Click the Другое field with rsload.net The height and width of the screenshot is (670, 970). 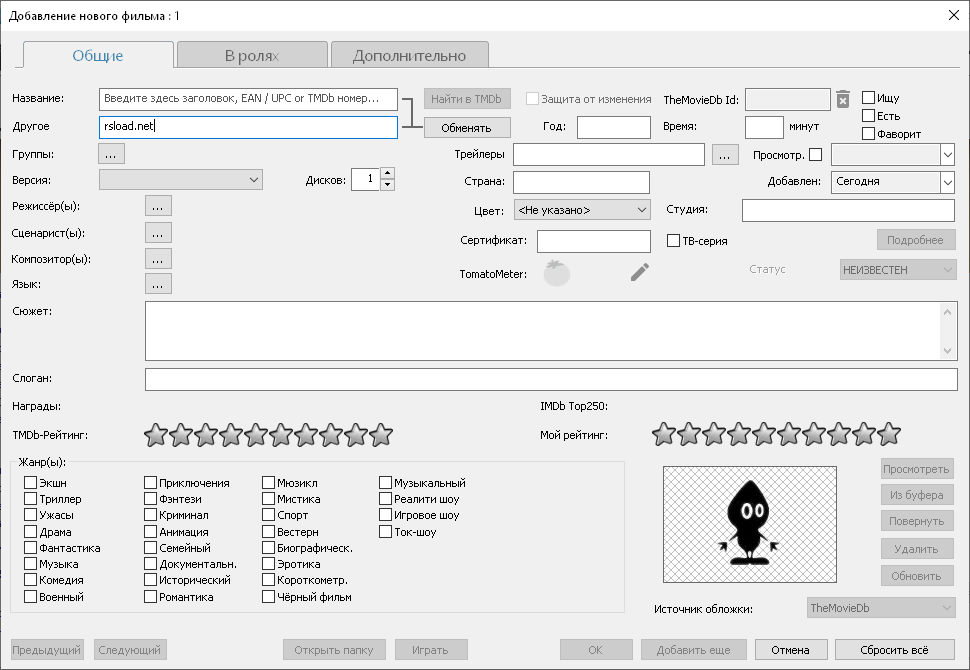tap(248, 127)
